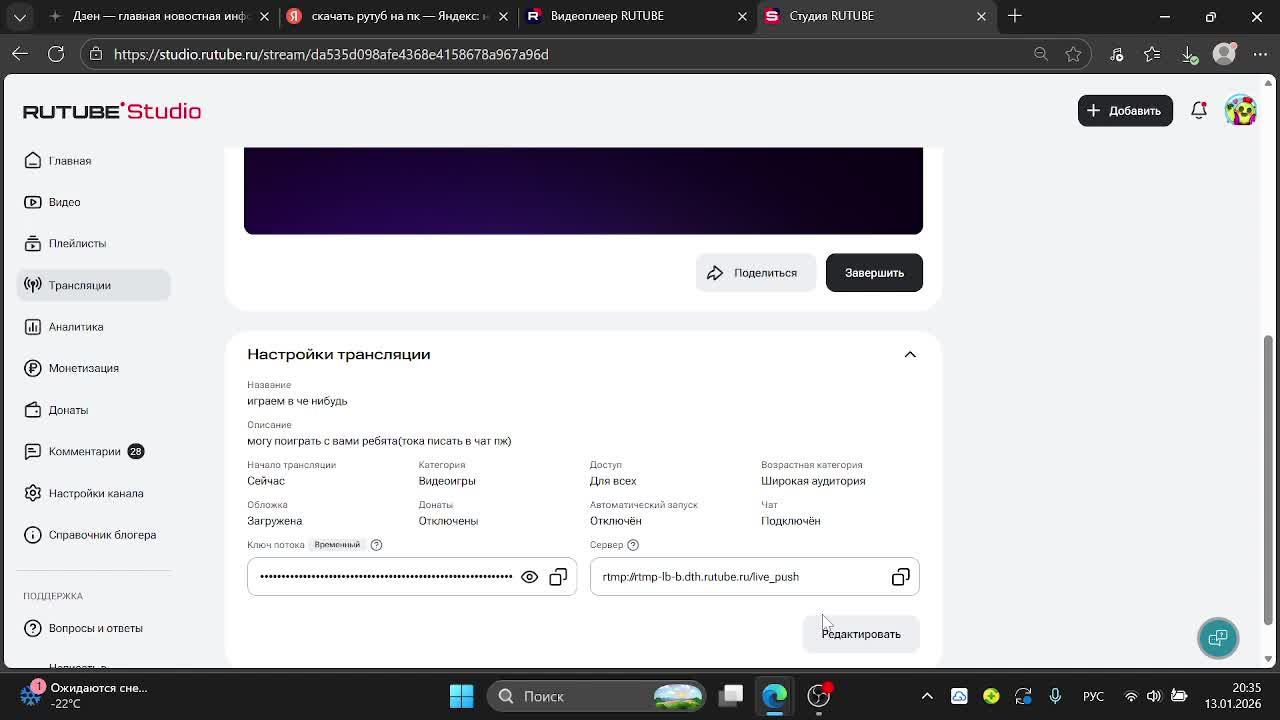The height and width of the screenshot is (720, 1280).
Task: Copy the RTMP server address
Action: pyautogui.click(x=900, y=577)
